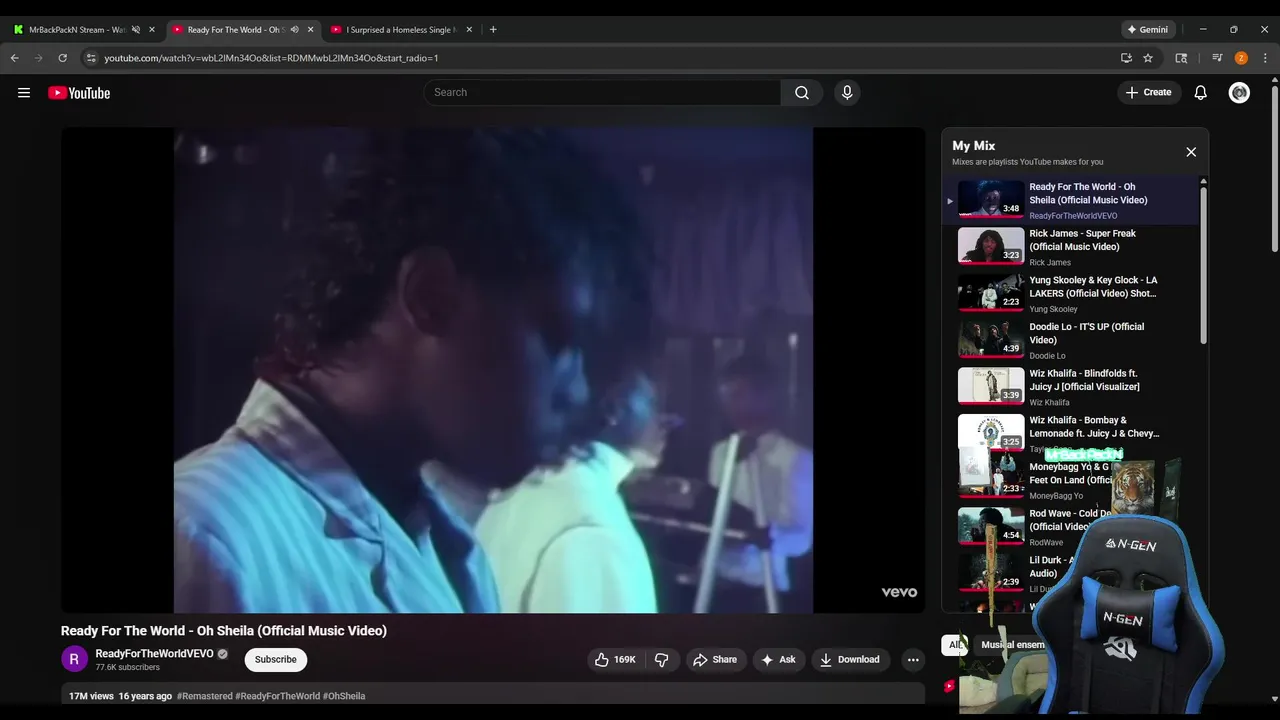Like the video with 169K likes
Viewport: 1280px width, 720px height.
point(615,660)
